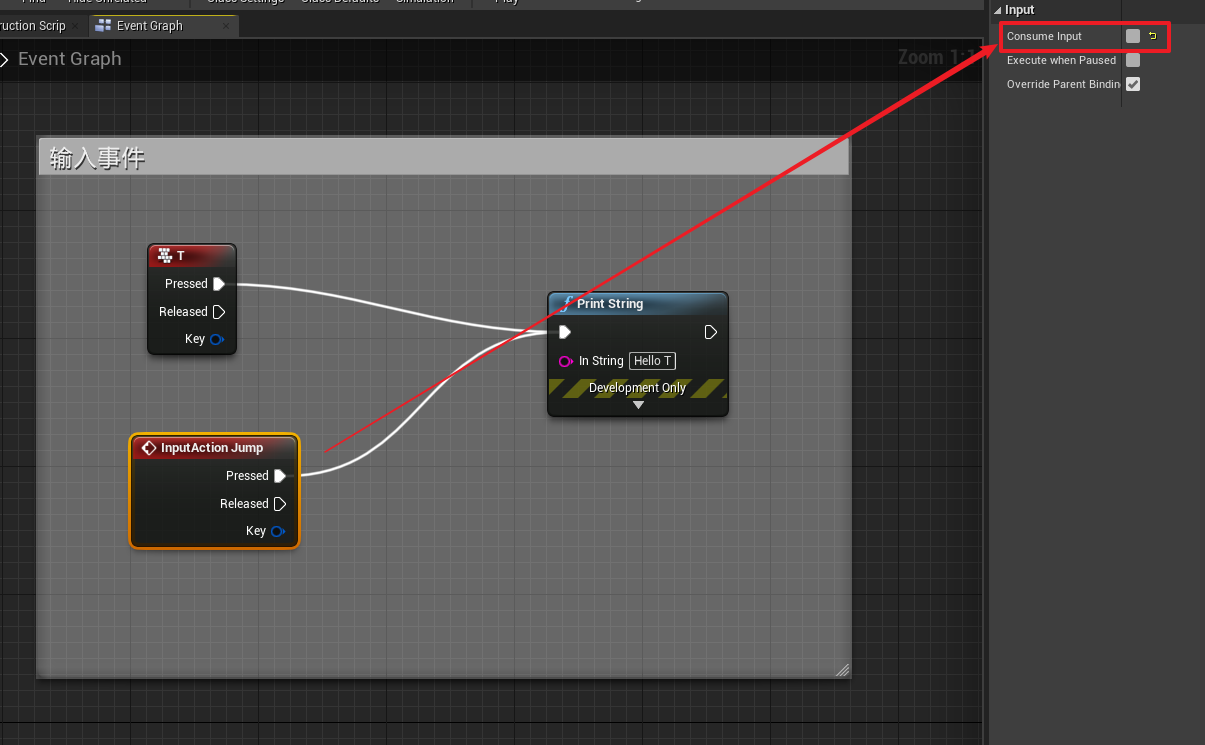Enable the Consume Input checkbox

pyautogui.click(x=1133, y=36)
